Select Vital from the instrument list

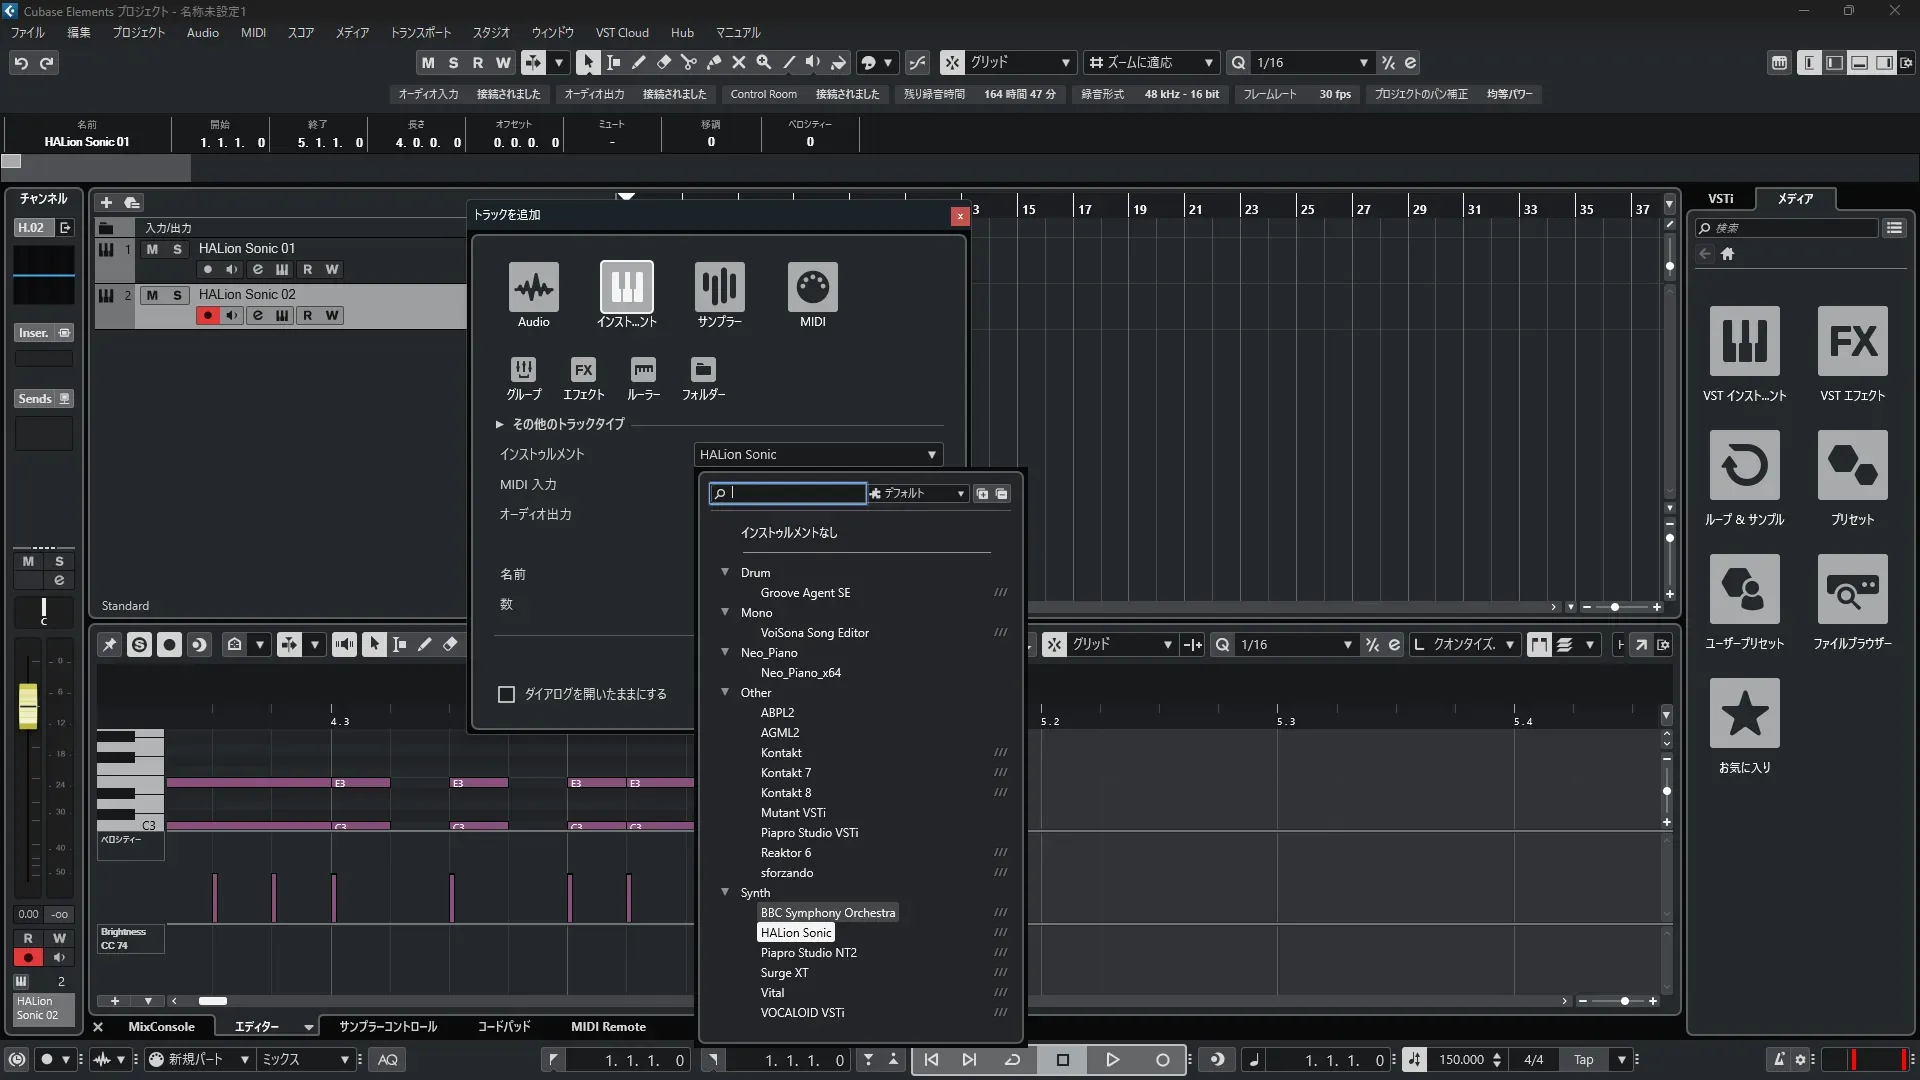[772, 993]
